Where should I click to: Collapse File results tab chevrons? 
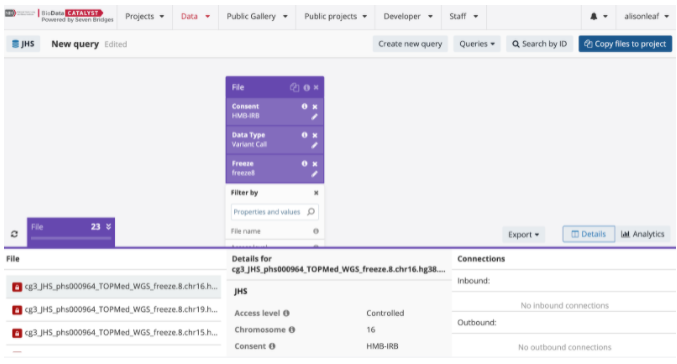click(108, 227)
